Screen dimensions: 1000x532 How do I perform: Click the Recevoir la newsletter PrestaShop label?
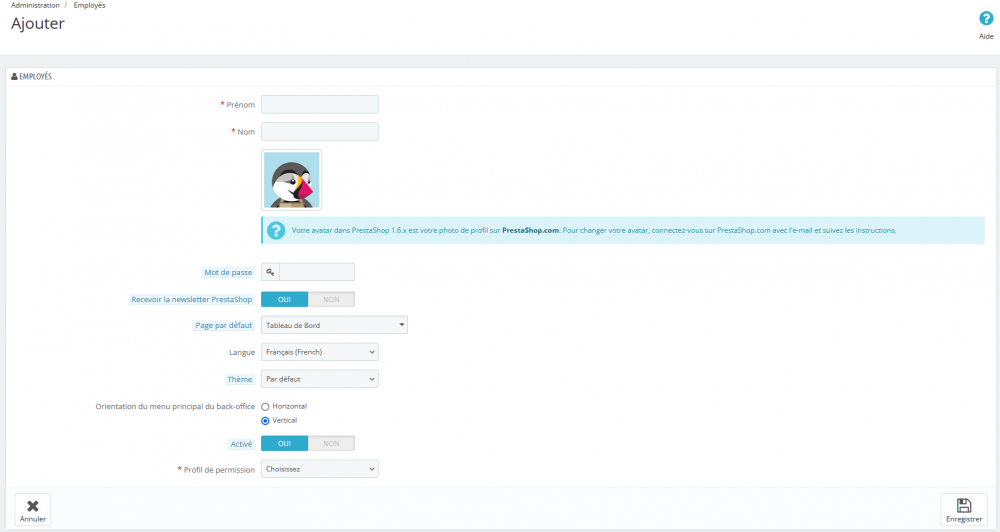[x=191, y=300]
